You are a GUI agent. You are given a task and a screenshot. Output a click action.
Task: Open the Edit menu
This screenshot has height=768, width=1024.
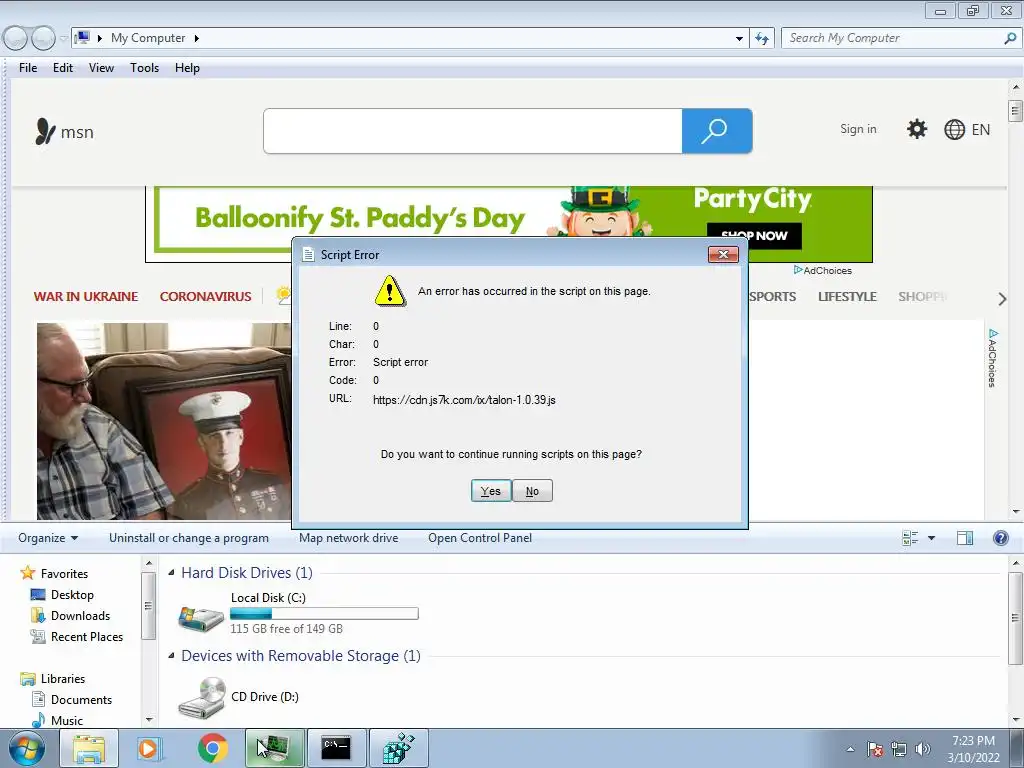coord(63,68)
